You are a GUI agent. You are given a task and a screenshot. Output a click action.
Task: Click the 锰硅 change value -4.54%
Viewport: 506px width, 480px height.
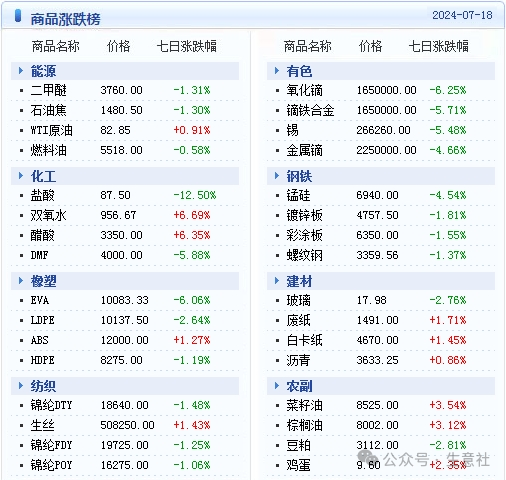[x=448, y=195]
